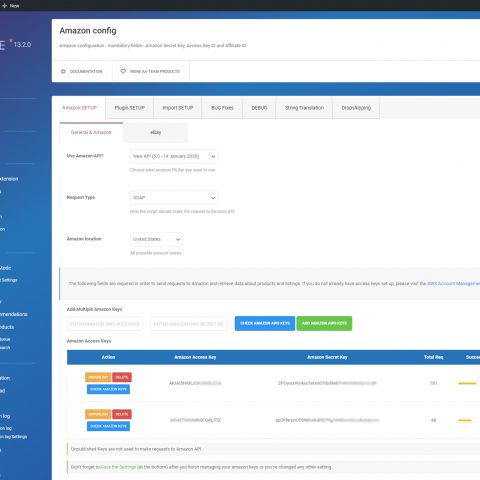The width and height of the screenshot is (480, 480).
Task: Open the Documentation link
Action: coord(82,71)
